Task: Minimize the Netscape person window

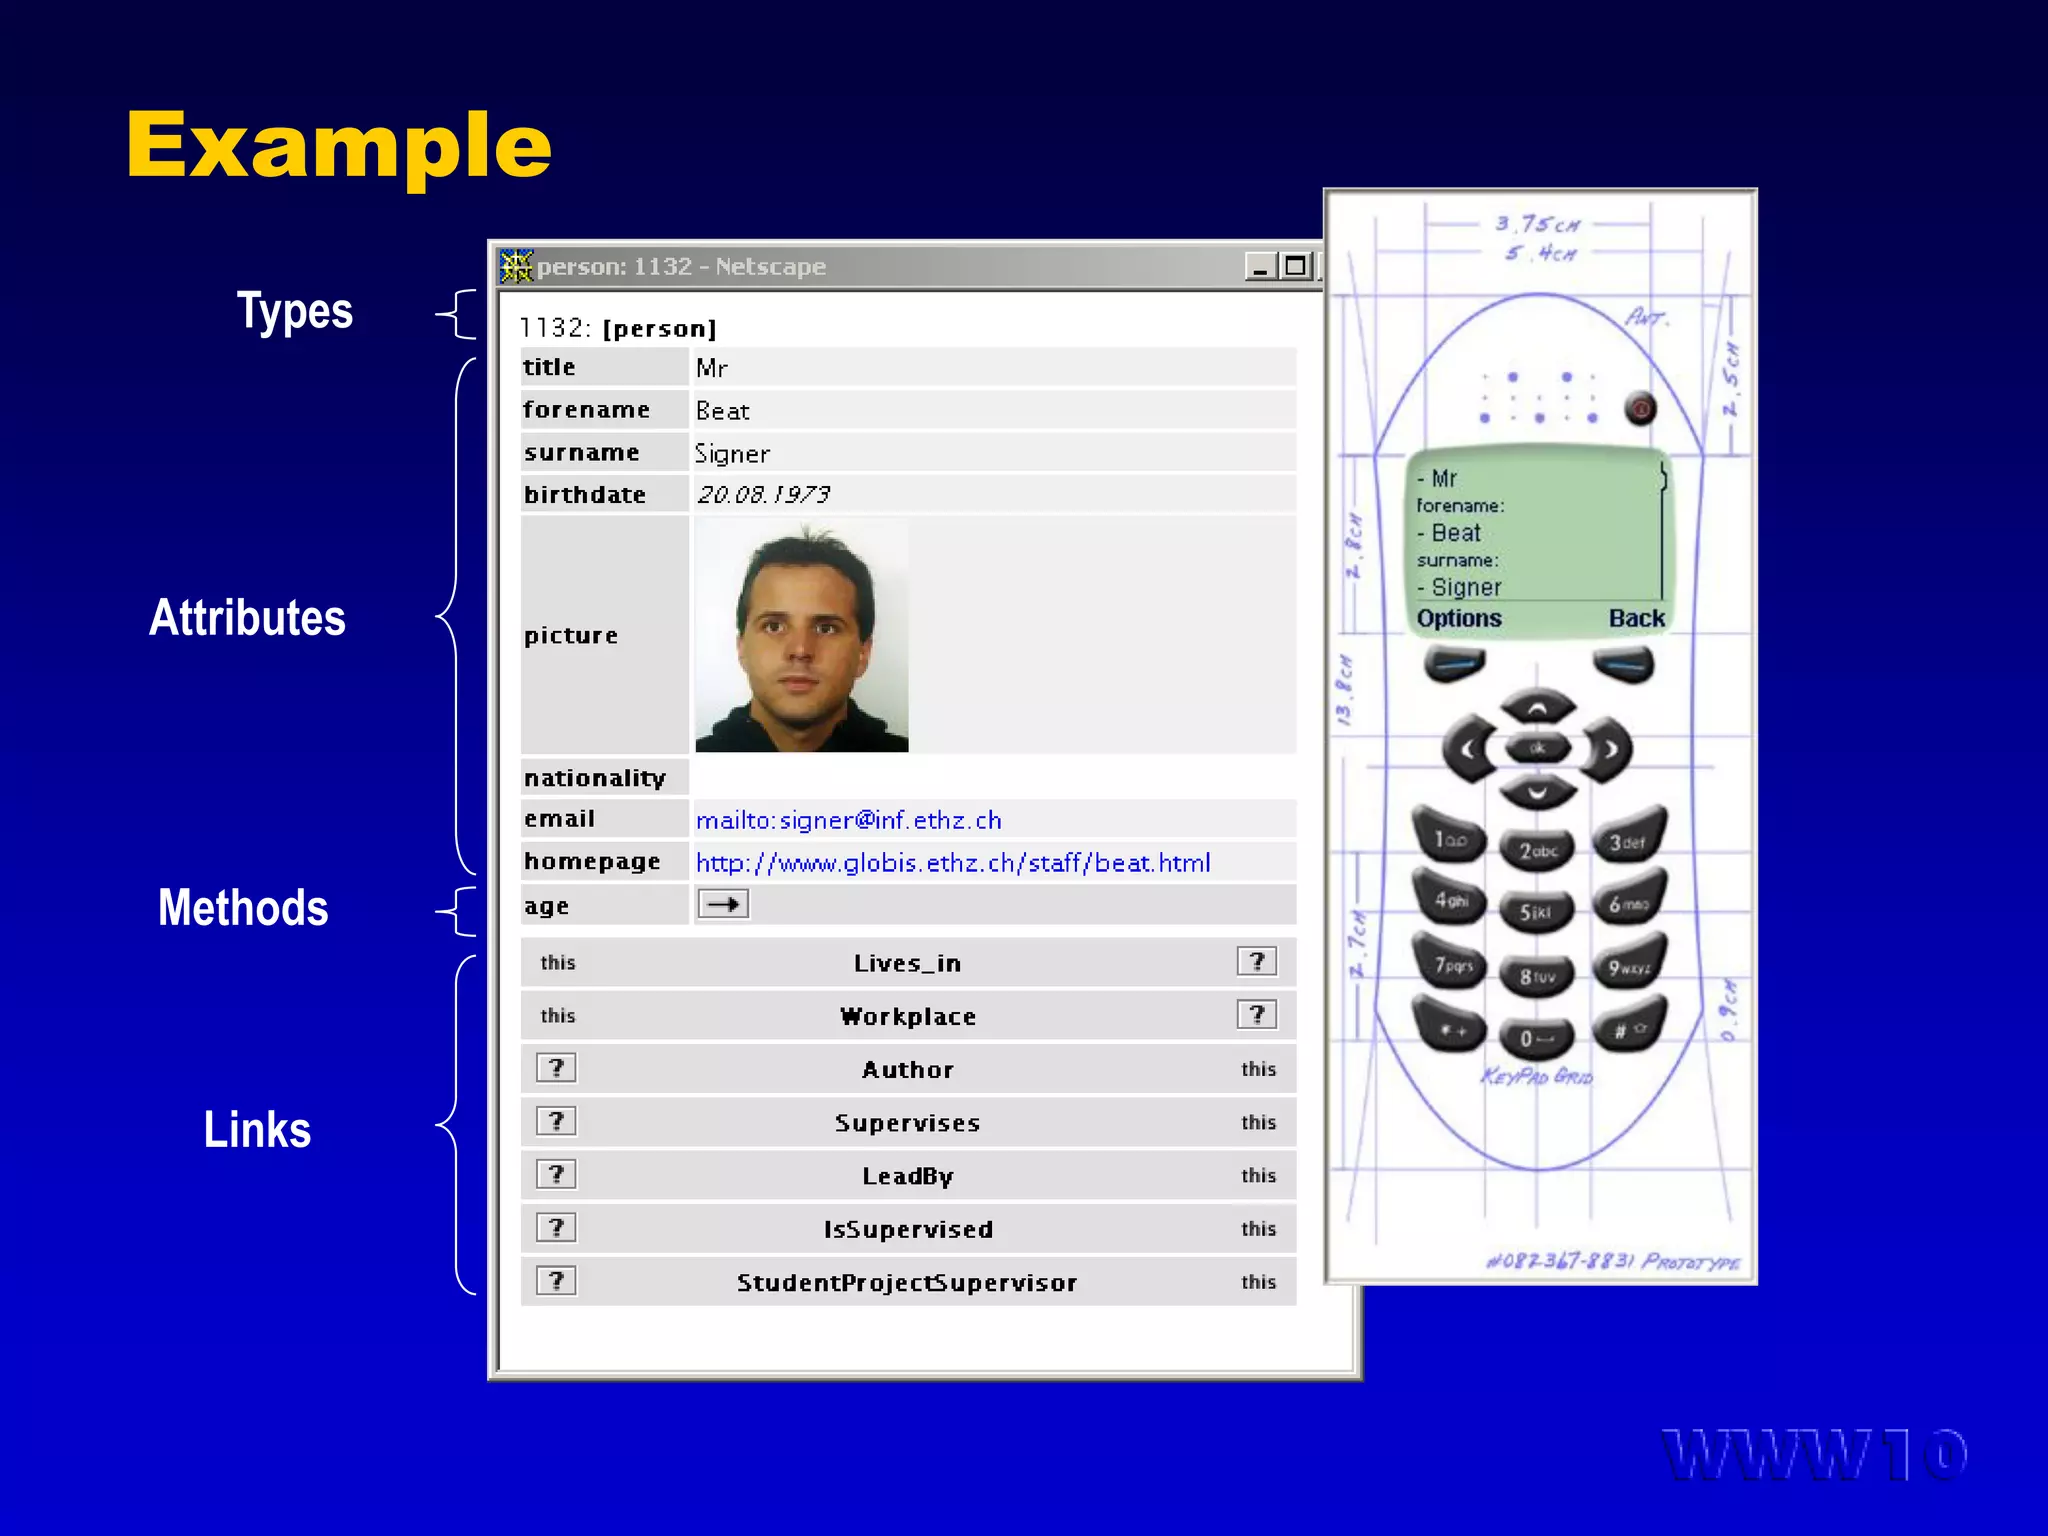Action: point(1260,266)
